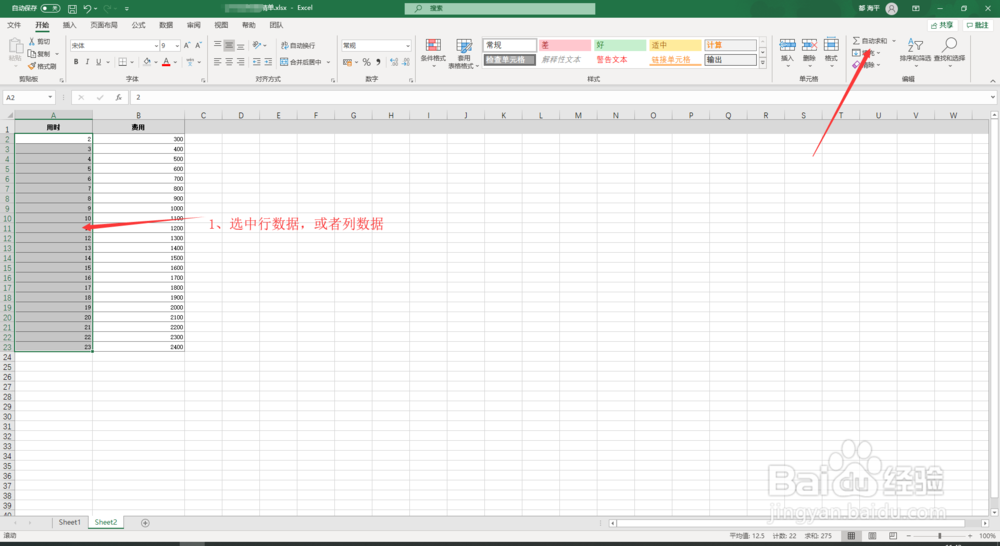Open Sort & Filter (排序和筛选)
Image resolution: width=1000 pixels, height=546 pixels.
pyautogui.click(x=915, y=52)
